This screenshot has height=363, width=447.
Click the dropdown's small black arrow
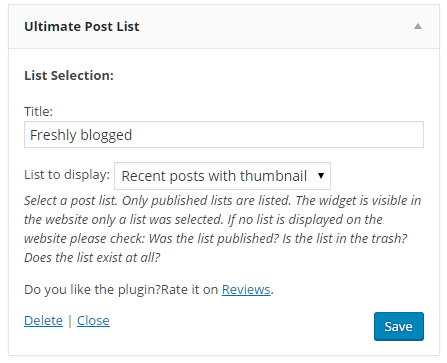[321, 175]
